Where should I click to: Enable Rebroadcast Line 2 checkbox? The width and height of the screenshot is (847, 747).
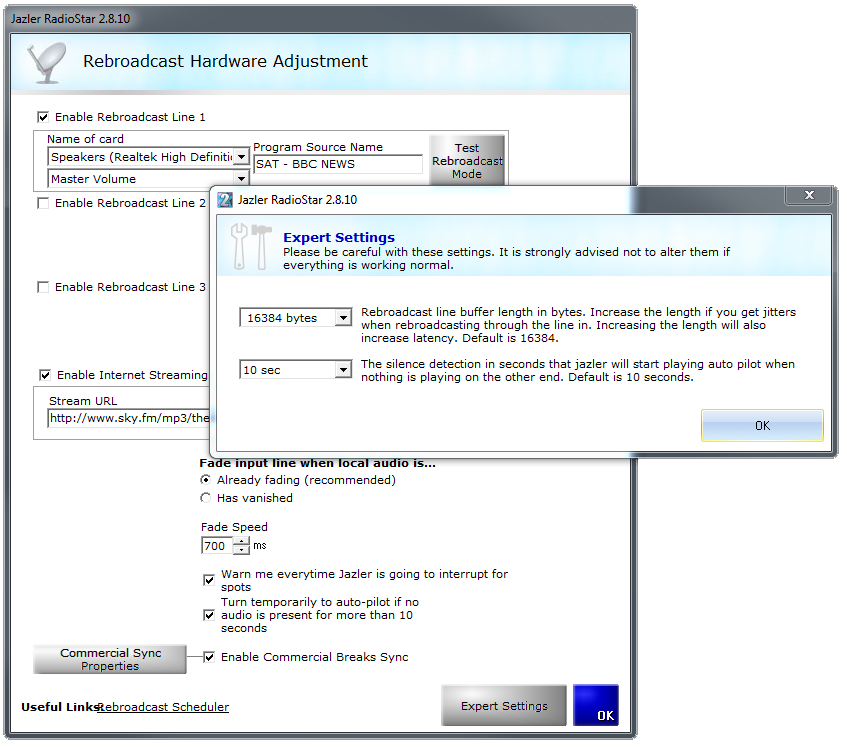[43, 203]
